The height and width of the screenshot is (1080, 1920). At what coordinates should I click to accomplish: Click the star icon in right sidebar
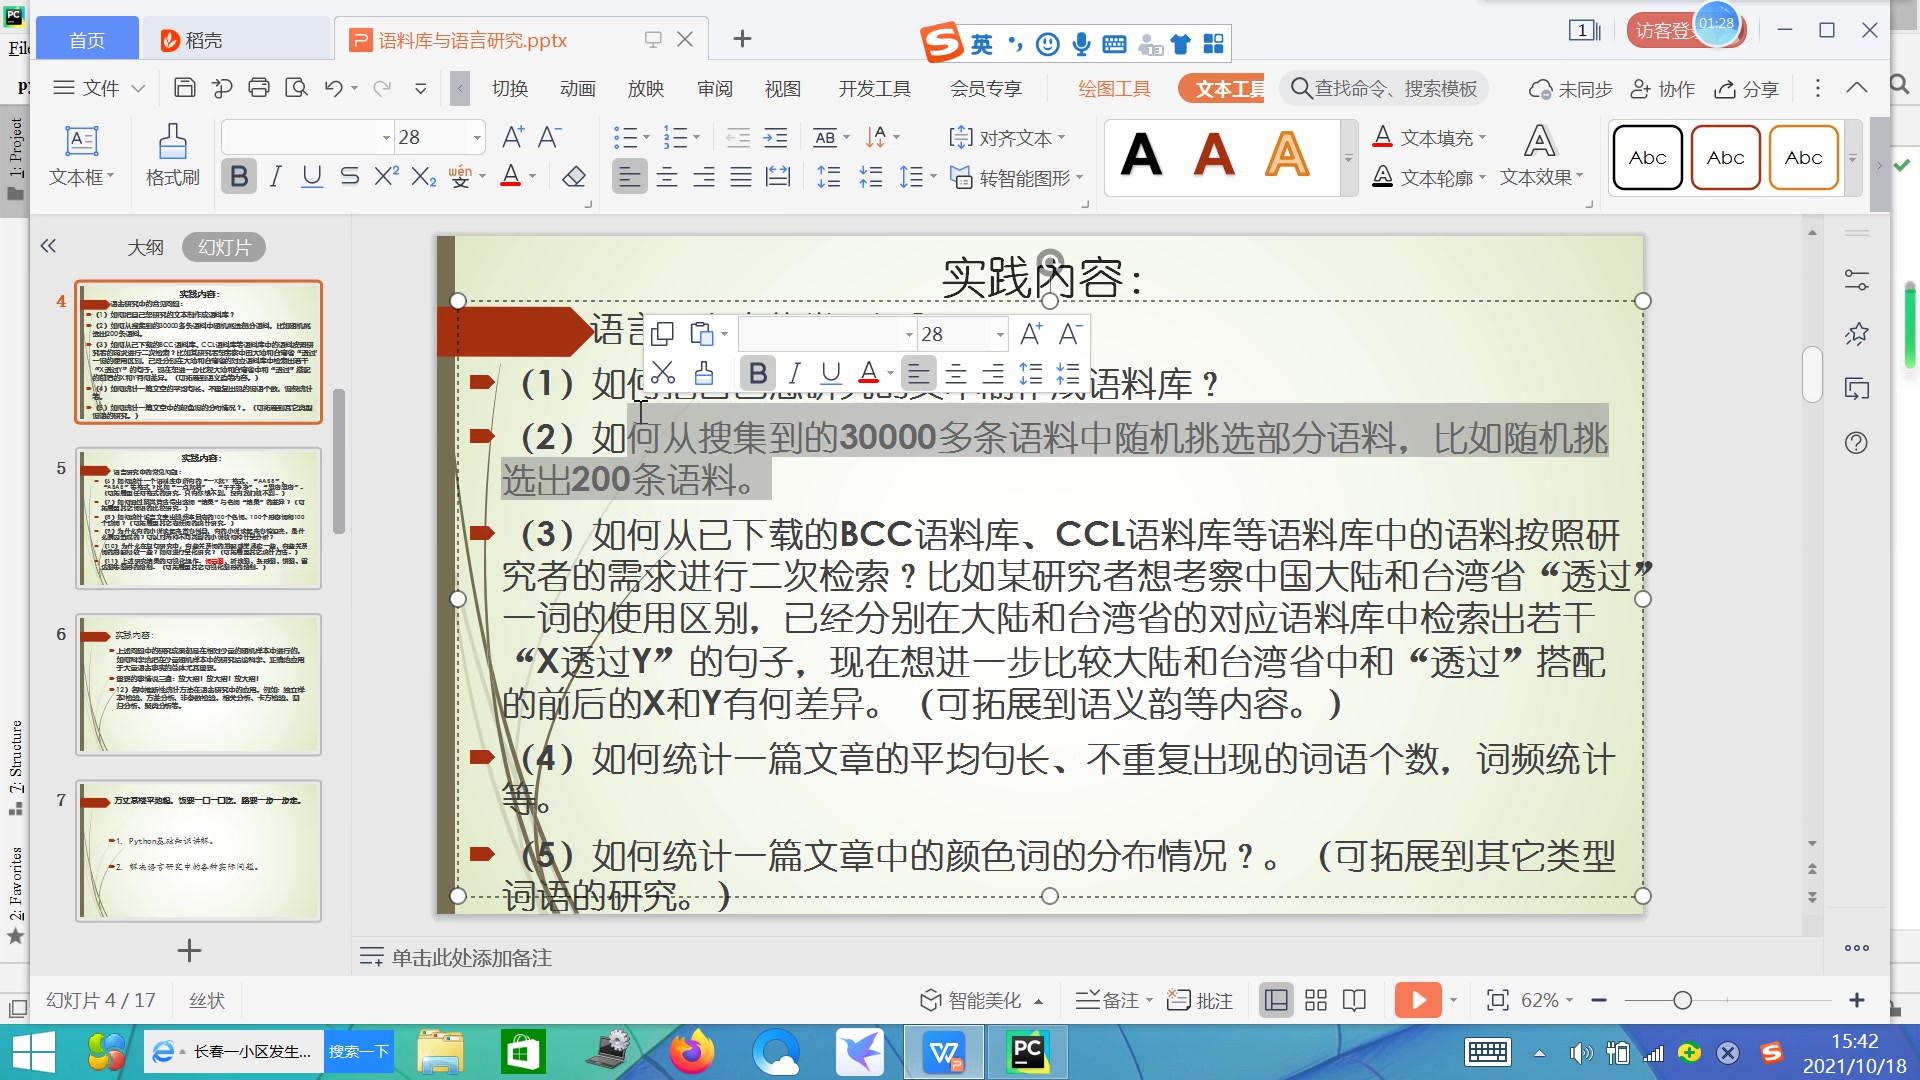point(1856,334)
